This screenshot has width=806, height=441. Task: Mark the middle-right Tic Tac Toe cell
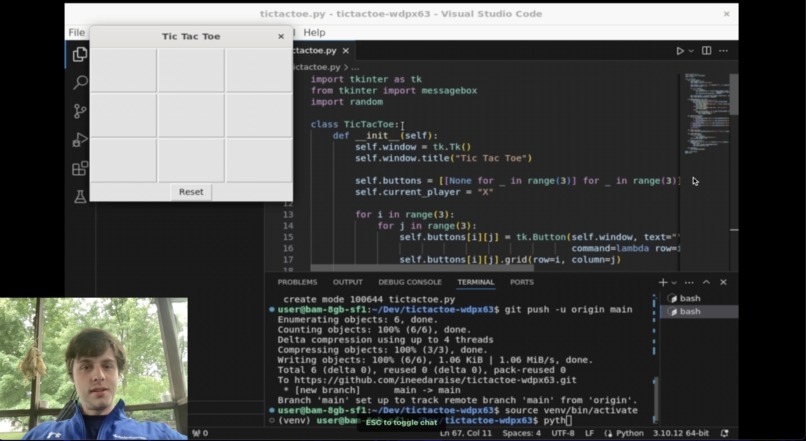pos(259,115)
